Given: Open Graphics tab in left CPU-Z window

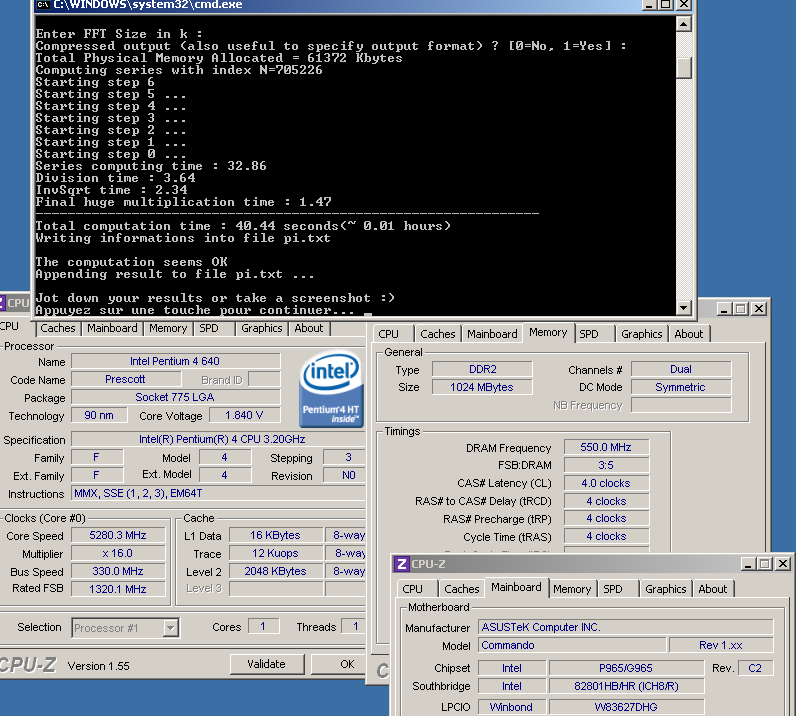Looking at the screenshot, I should (x=261, y=328).
